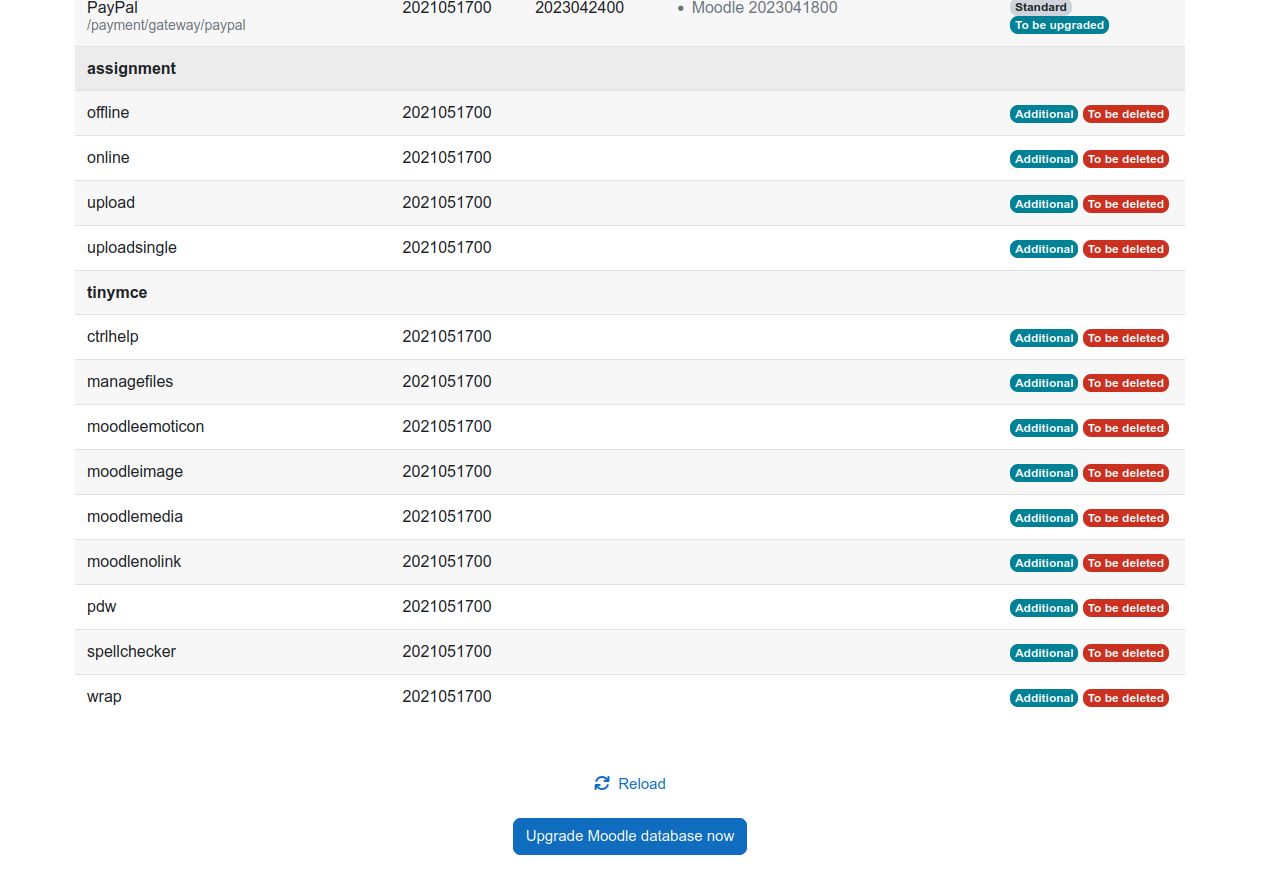This screenshot has height=879, width=1280.
Task: Click To be deleted badge for wrap
Action: [1126, 698]
